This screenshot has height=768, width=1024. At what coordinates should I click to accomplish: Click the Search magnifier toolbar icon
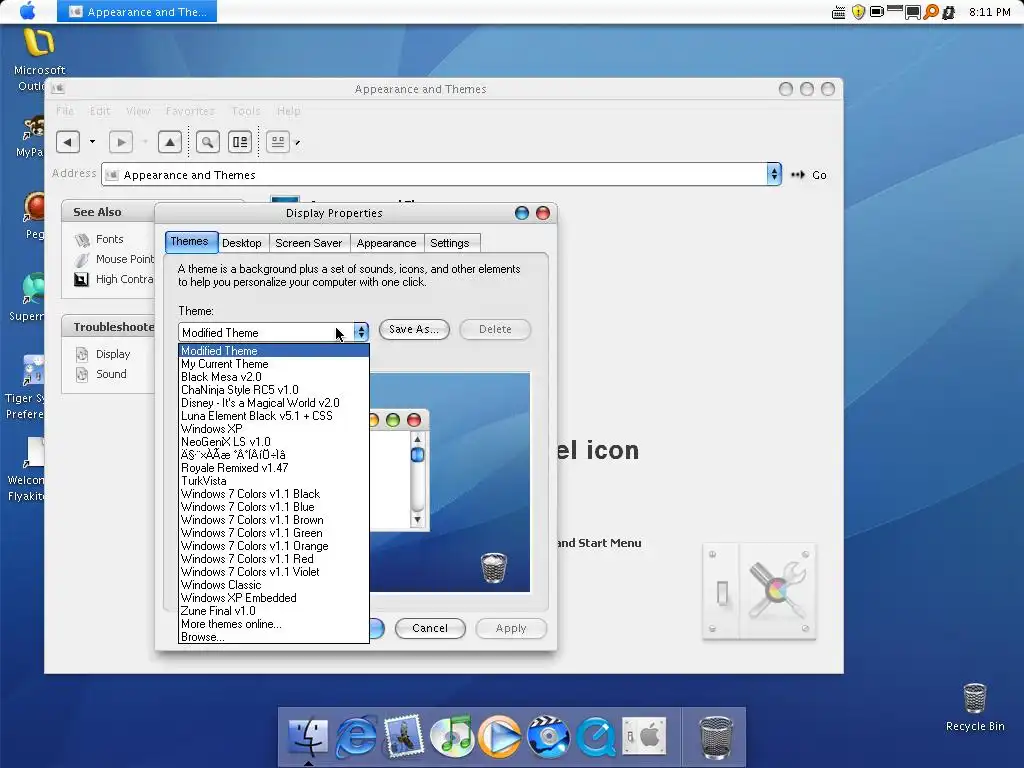[x=208, y=142]
